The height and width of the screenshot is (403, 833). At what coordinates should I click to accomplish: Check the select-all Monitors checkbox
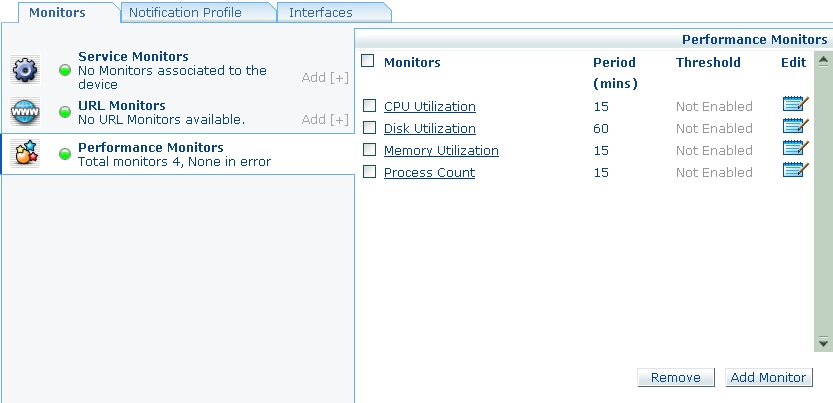(x=368, y=61)
